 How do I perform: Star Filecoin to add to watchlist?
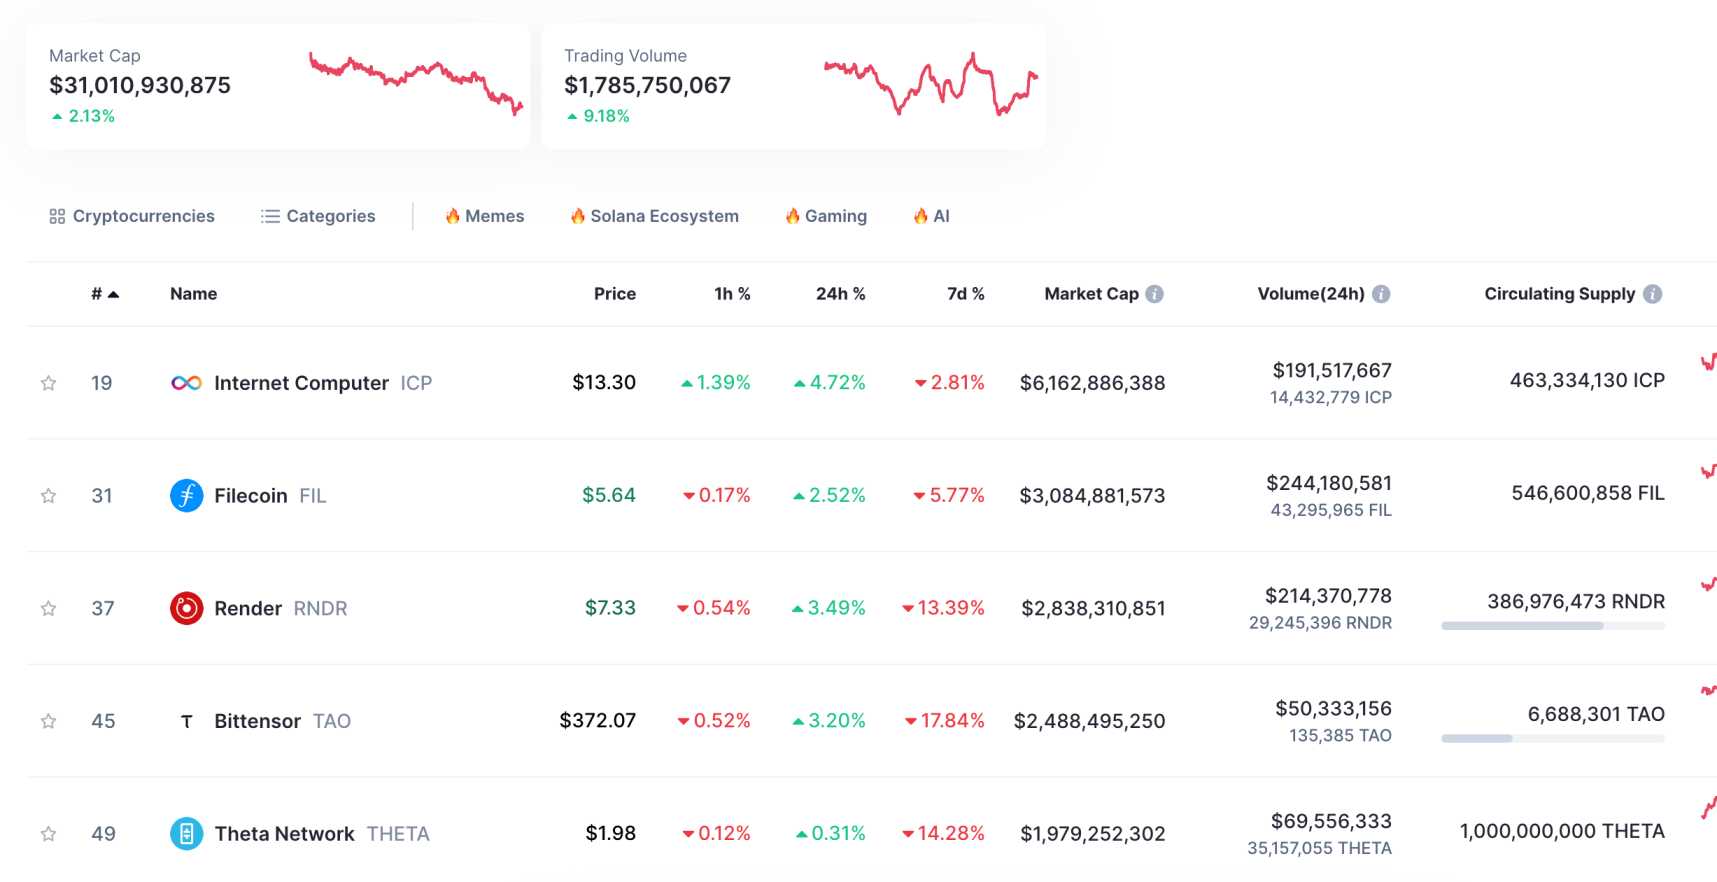click(x=48, y=496)
